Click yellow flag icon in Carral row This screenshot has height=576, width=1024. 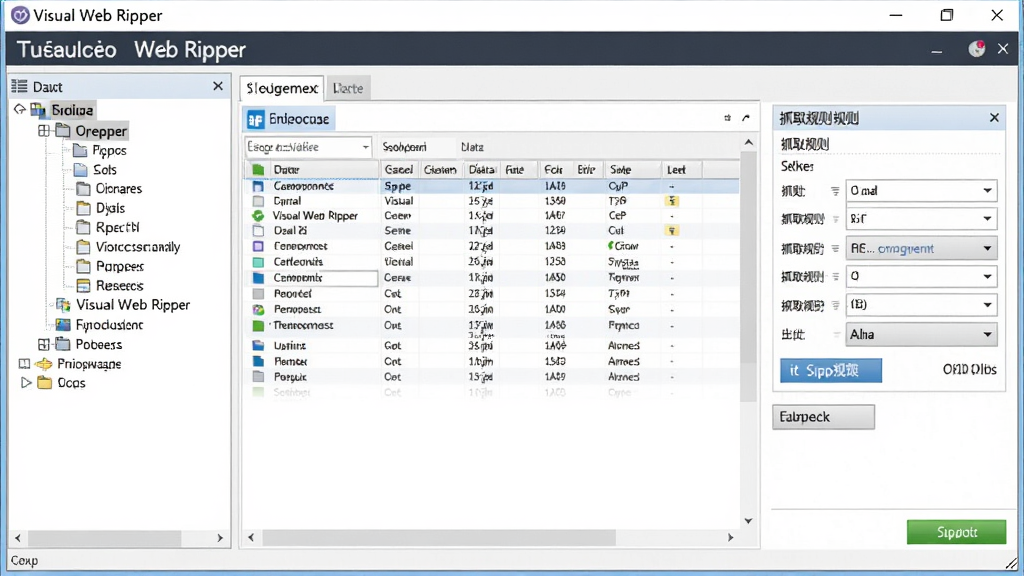(x=672, y=201)
